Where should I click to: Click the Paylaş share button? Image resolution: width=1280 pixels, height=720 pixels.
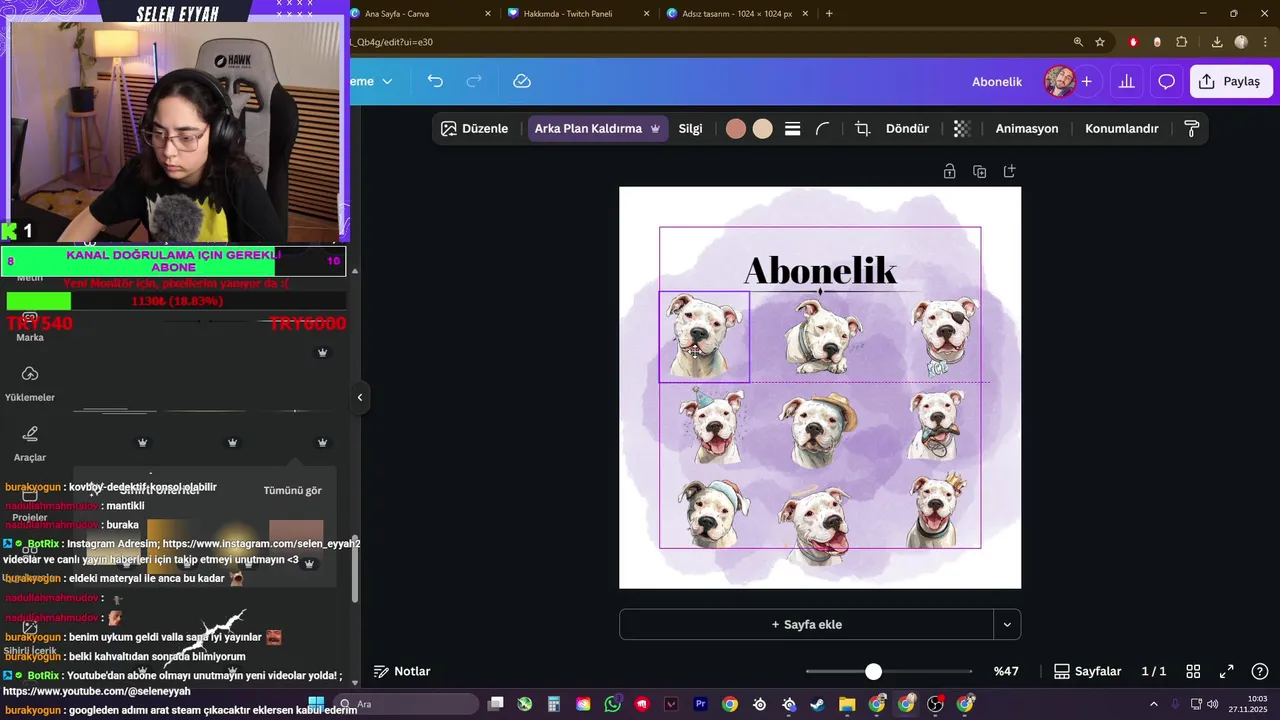click(x=1230, y=81)
